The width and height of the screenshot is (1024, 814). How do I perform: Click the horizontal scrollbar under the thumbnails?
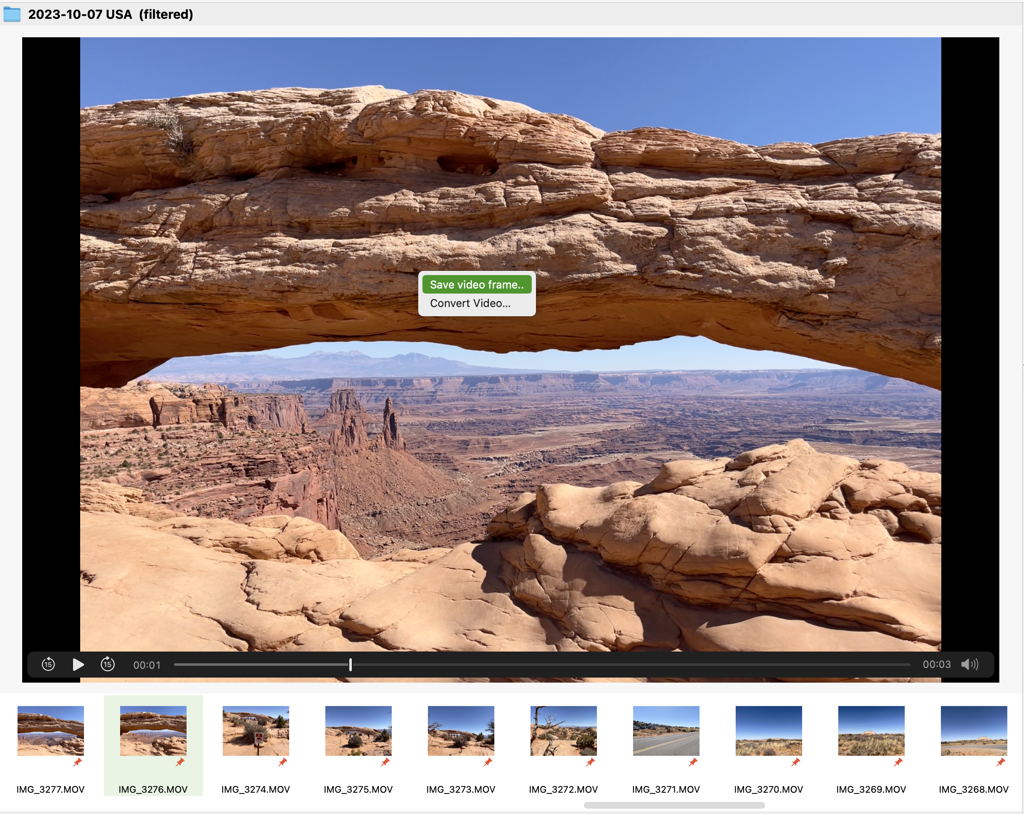(x=674, y=805)
